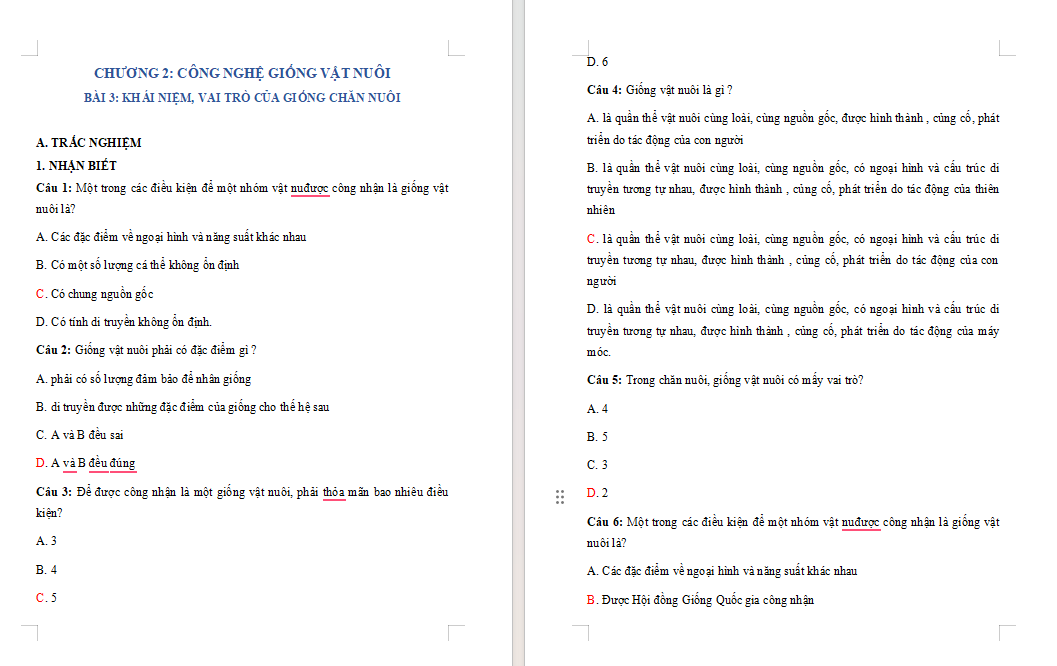This screenshot has height=666, width=1057.
Task: Select Câu 1 answer "A. Các đặc điểm về ngoại hình"
Action: click(x=171, y=237)
